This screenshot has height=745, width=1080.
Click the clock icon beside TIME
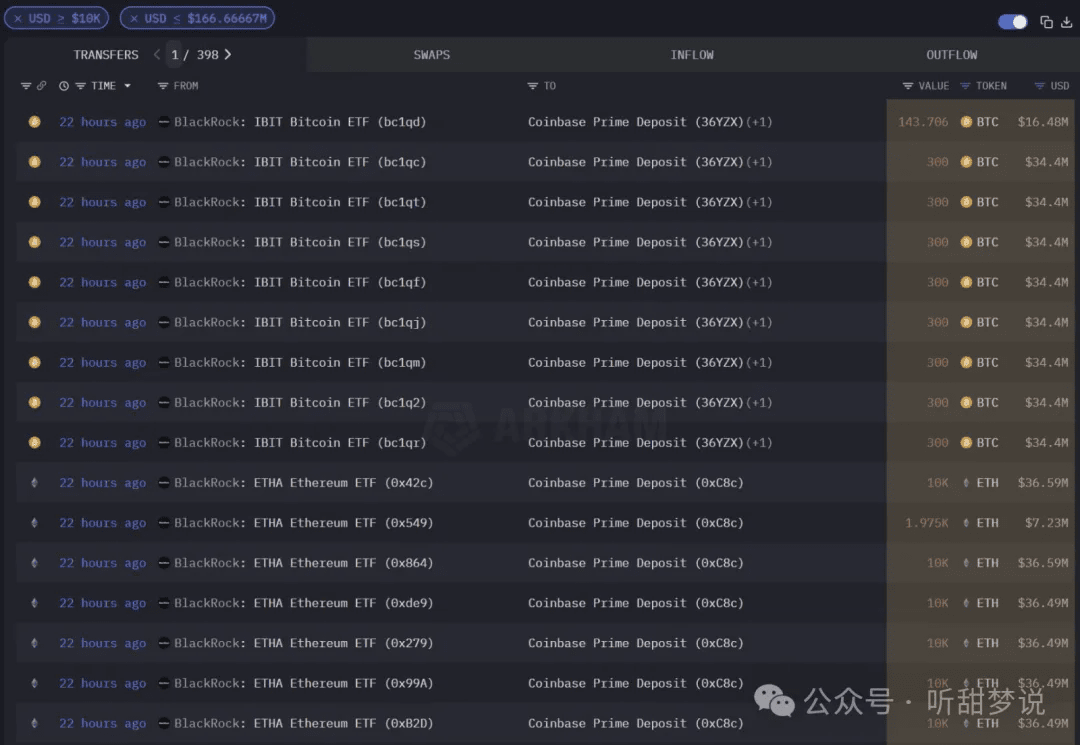[64, 86]
